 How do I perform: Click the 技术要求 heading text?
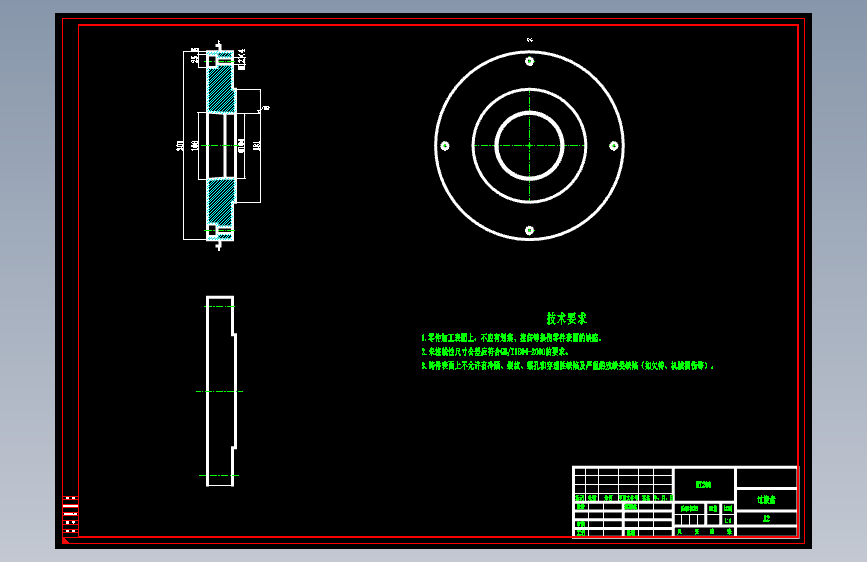coord(566,319)
